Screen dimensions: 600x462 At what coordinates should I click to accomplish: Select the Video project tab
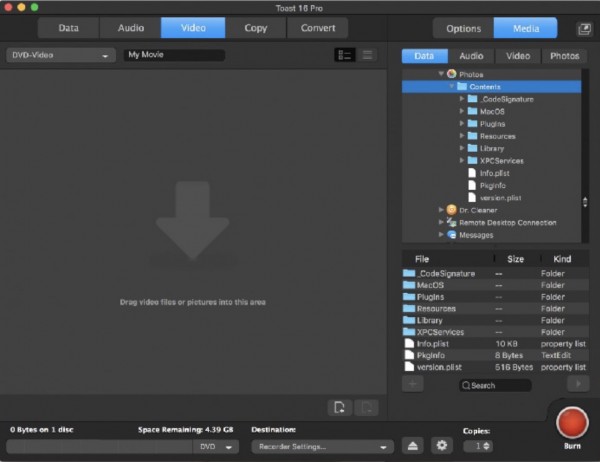(x=193, y=28)
